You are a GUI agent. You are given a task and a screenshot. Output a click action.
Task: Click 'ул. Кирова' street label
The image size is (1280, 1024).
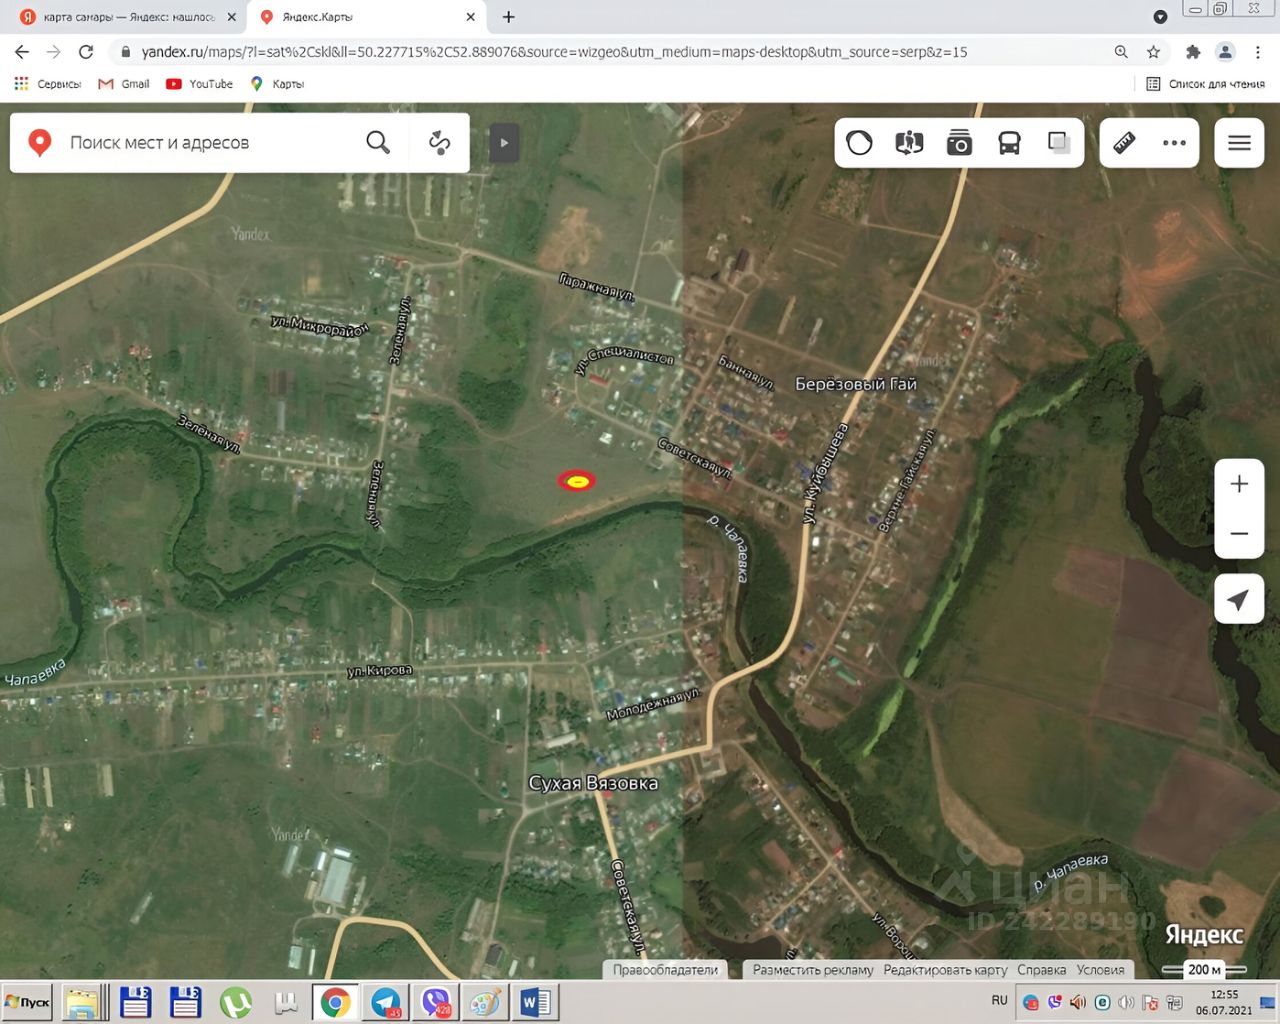[x=379, y=671]
